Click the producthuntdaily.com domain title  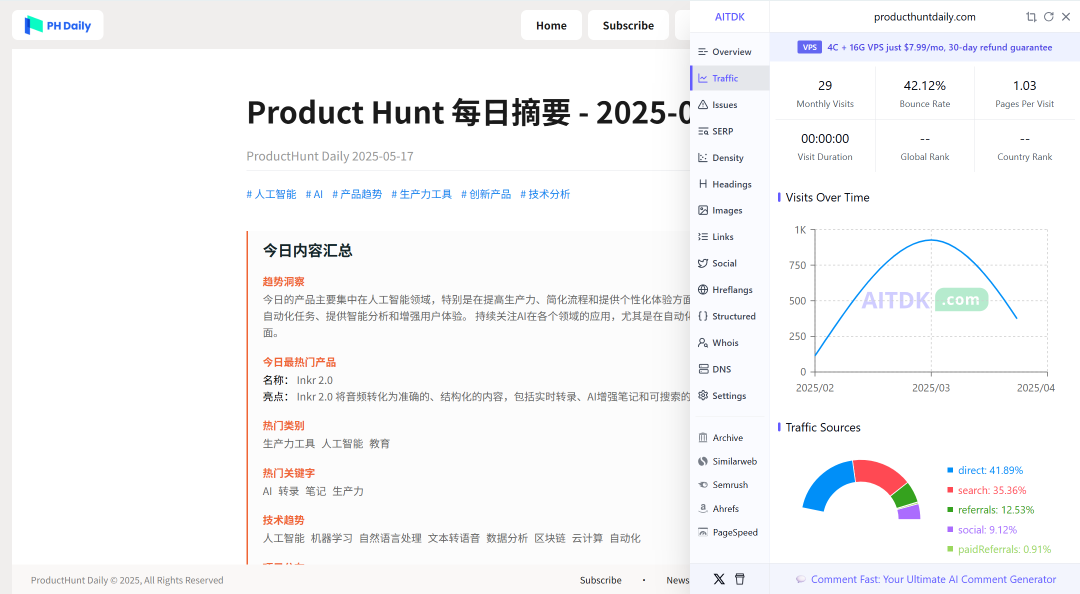tap(924, 17)
